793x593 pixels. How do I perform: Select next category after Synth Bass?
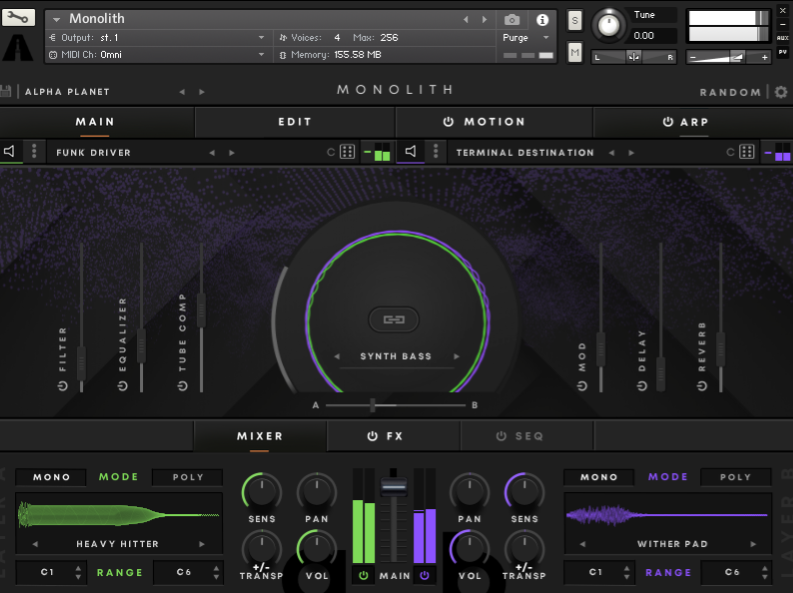(456, 356)
